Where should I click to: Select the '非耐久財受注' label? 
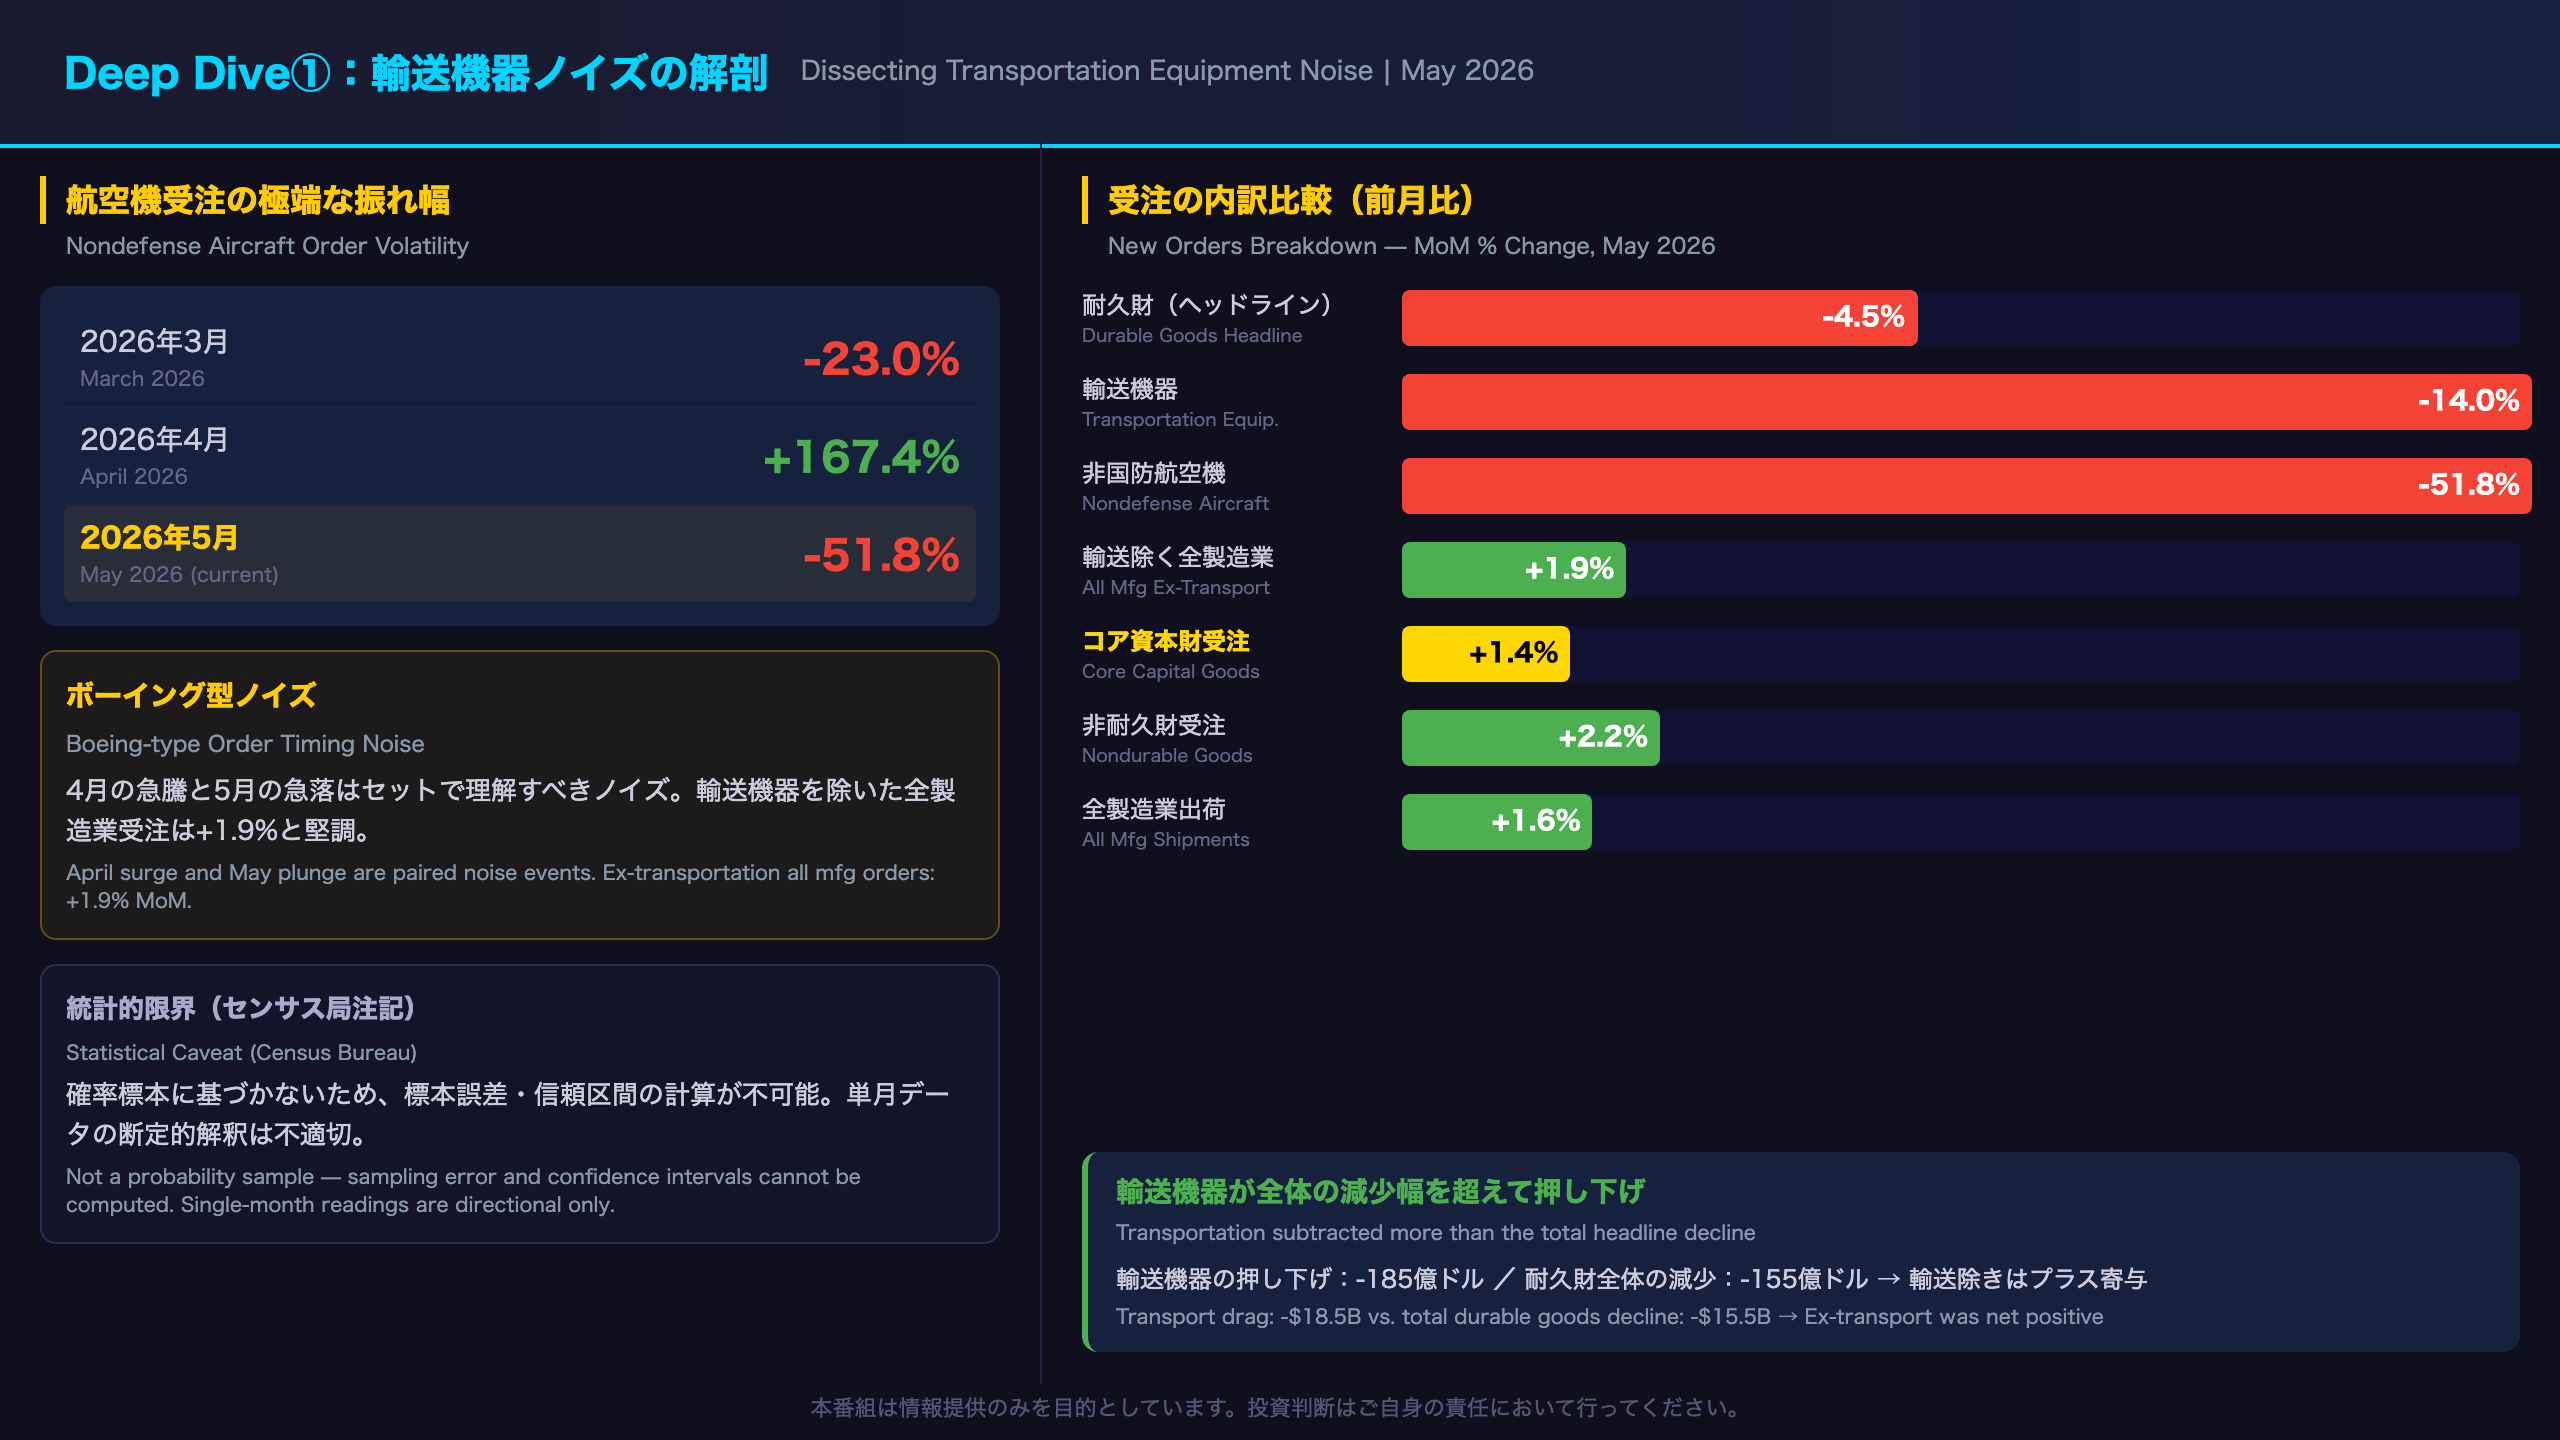tap(1154, 725)
